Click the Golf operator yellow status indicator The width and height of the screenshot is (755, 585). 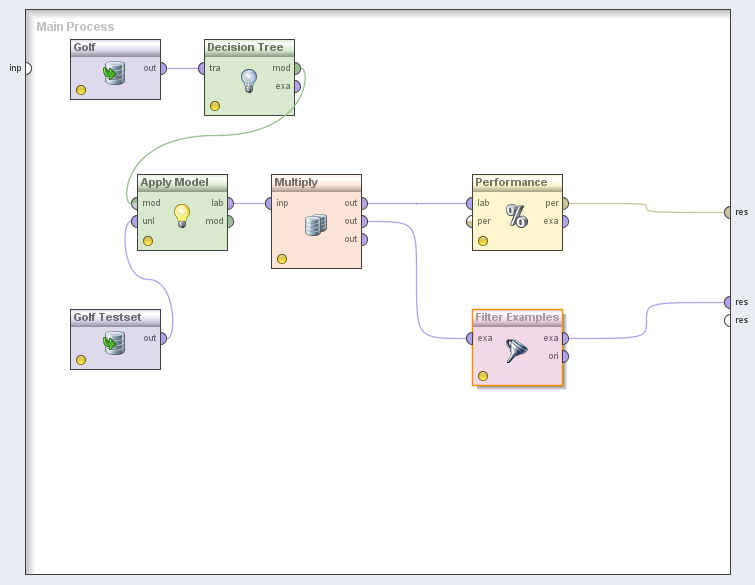point(81,90)
